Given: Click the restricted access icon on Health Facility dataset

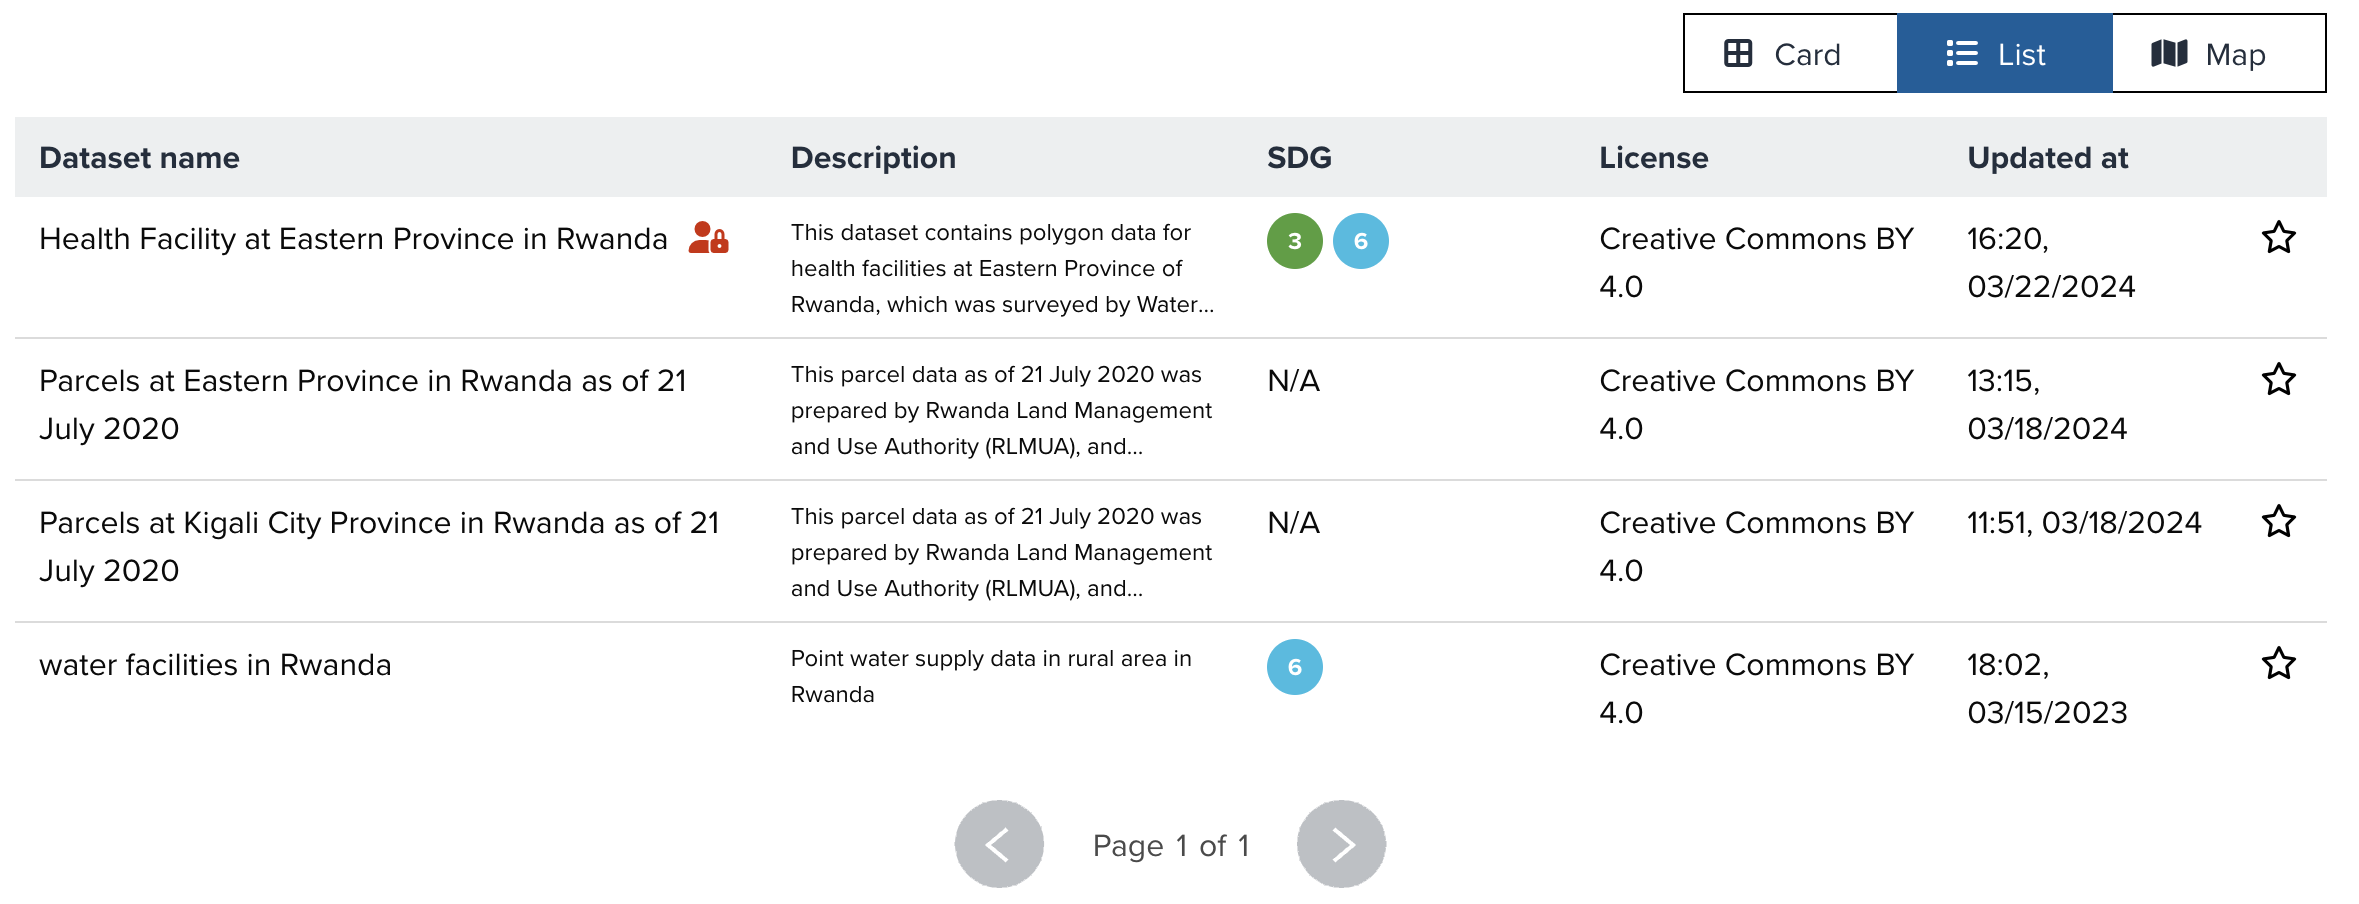Looking at the screenshot, I should (710, 238).
